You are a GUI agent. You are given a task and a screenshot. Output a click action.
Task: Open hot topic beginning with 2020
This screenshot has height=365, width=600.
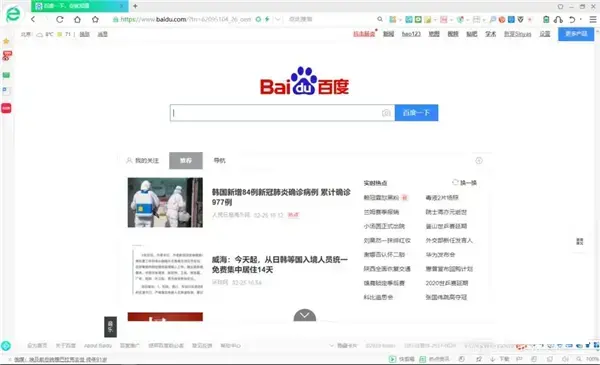click(x=447, y=283)
